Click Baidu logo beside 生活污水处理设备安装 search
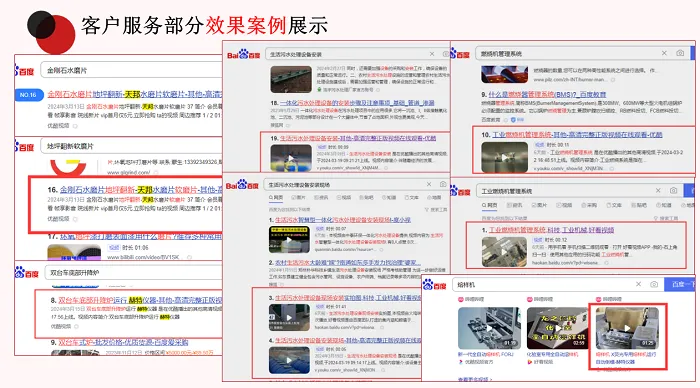700x388 pixels. pos(244,55)
